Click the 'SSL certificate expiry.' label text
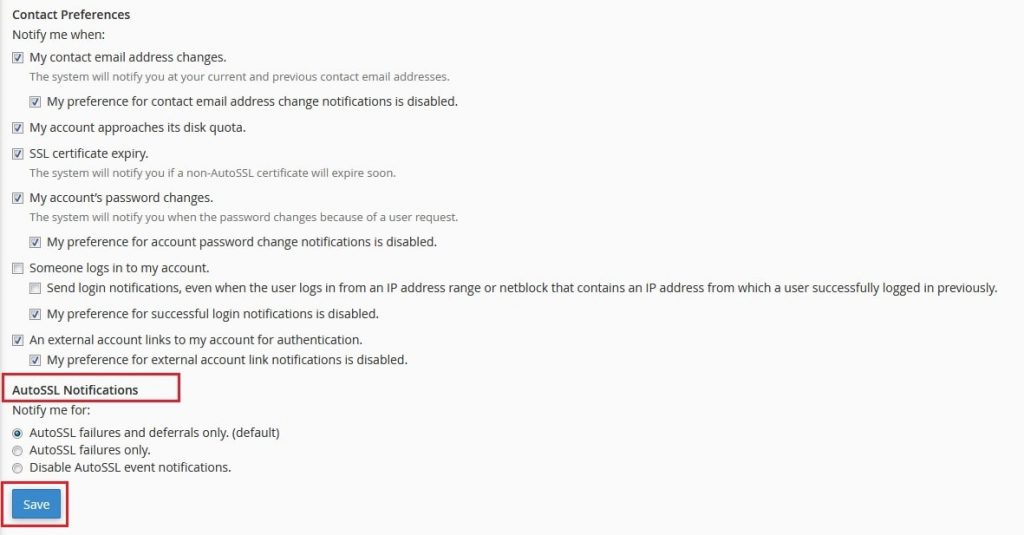 pyautogui.click(x=89, y=154)
